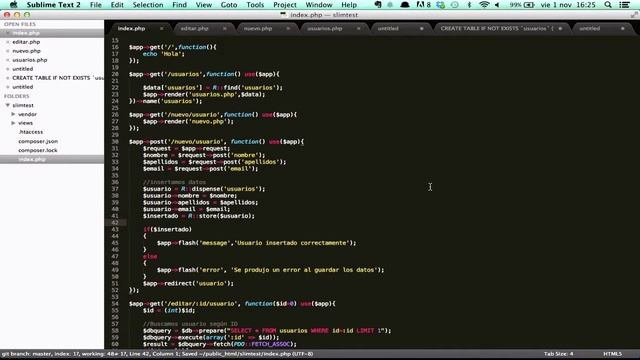Open Spotlight search magnifier
The image size is (640, 360).
[608, 5]
